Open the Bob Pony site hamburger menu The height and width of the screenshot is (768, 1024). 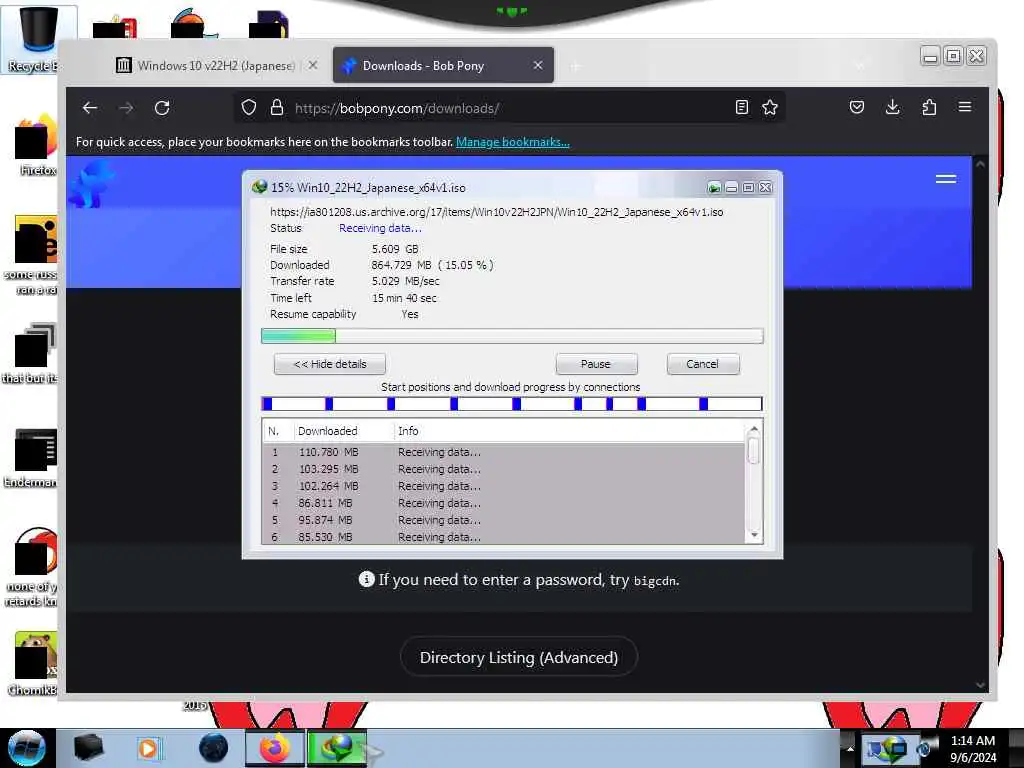tap(946, 179)
